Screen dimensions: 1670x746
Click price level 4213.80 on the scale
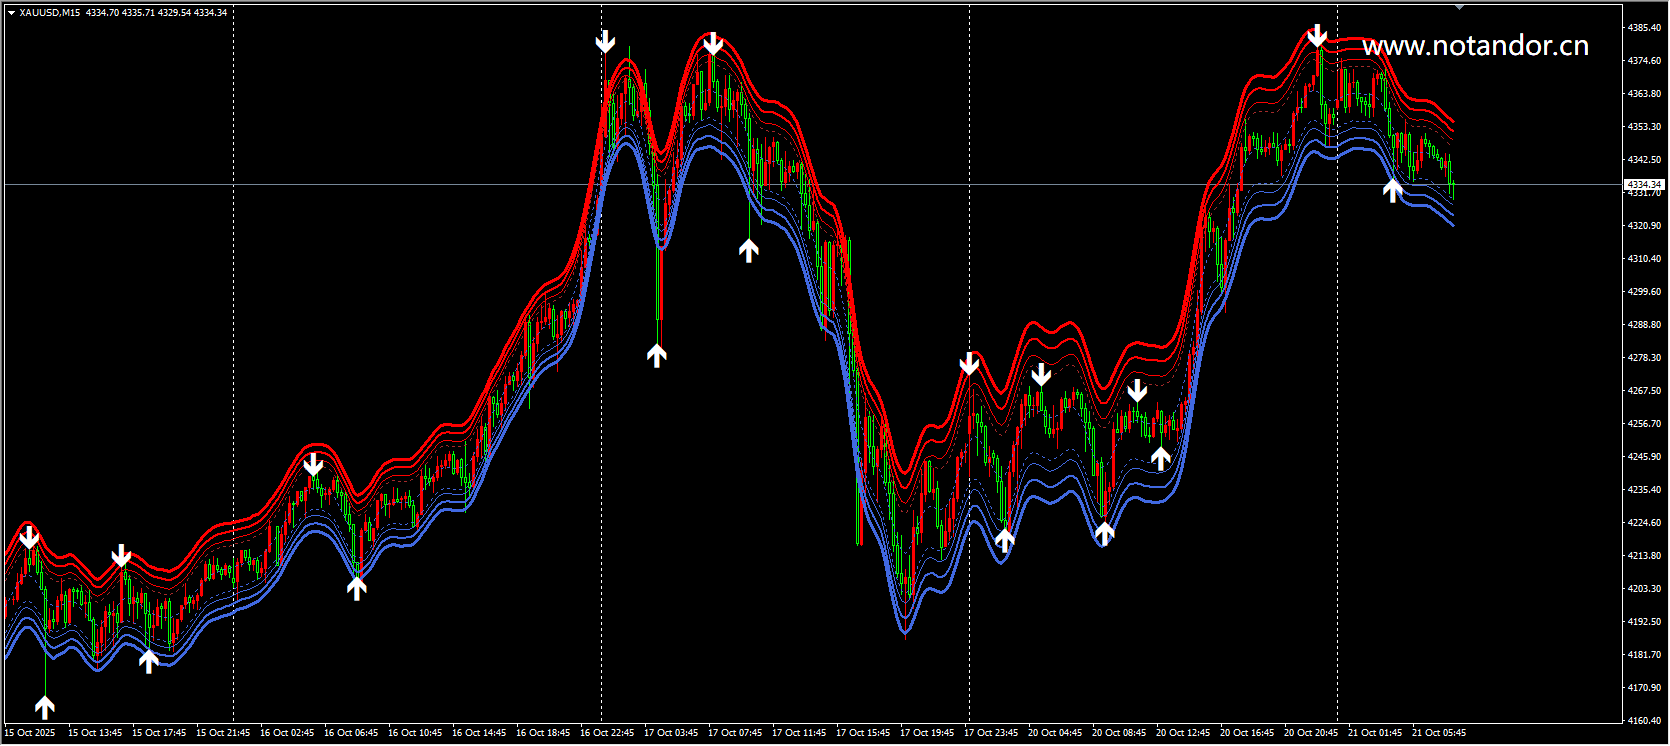tap(1644, 556)
